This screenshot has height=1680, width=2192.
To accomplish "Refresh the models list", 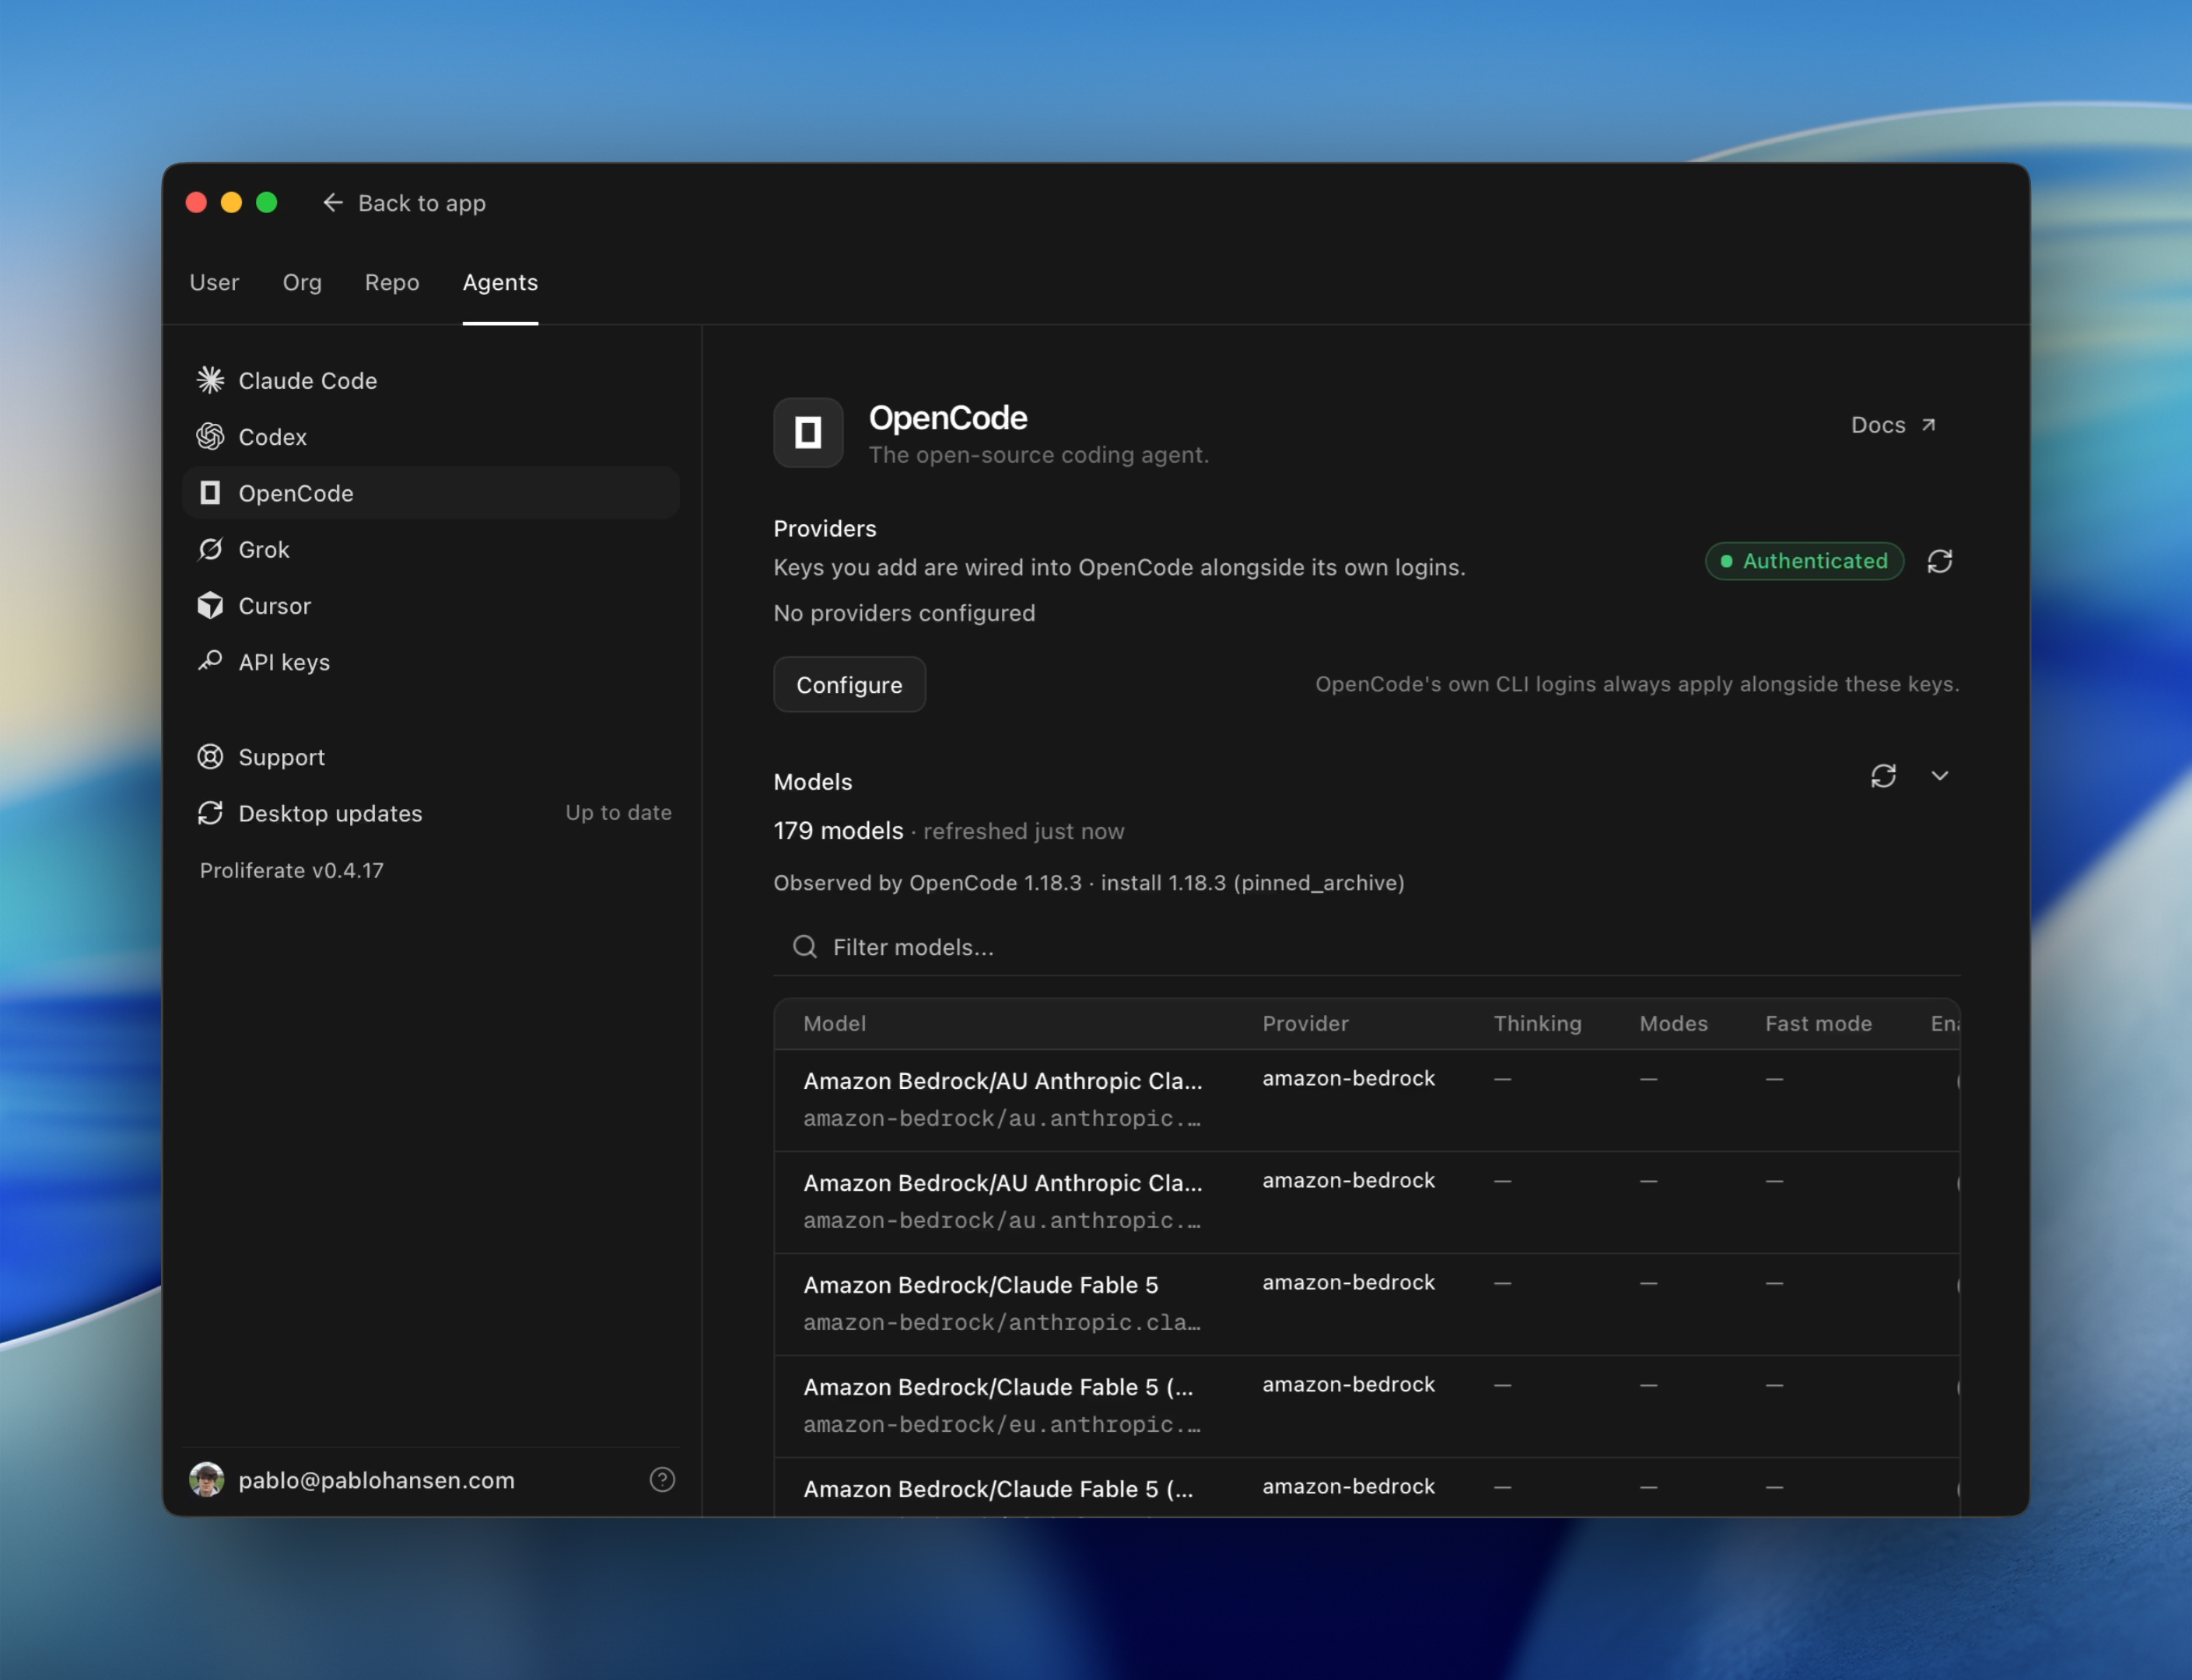I will click(x=1883, y=776).
